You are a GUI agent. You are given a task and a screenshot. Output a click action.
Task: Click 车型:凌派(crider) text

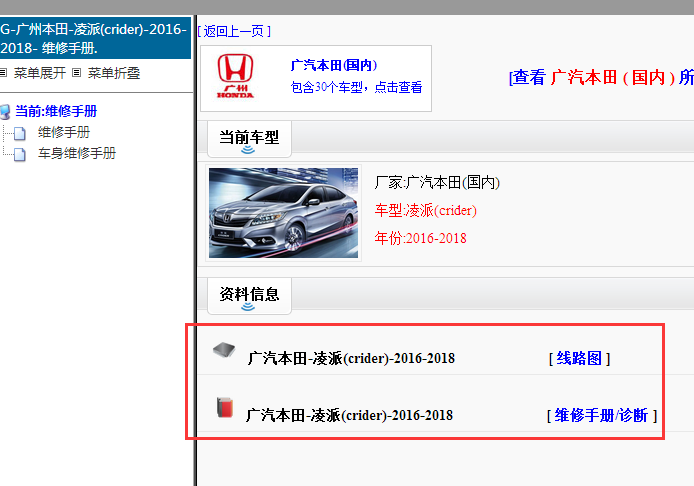click(x=426, y=210)
